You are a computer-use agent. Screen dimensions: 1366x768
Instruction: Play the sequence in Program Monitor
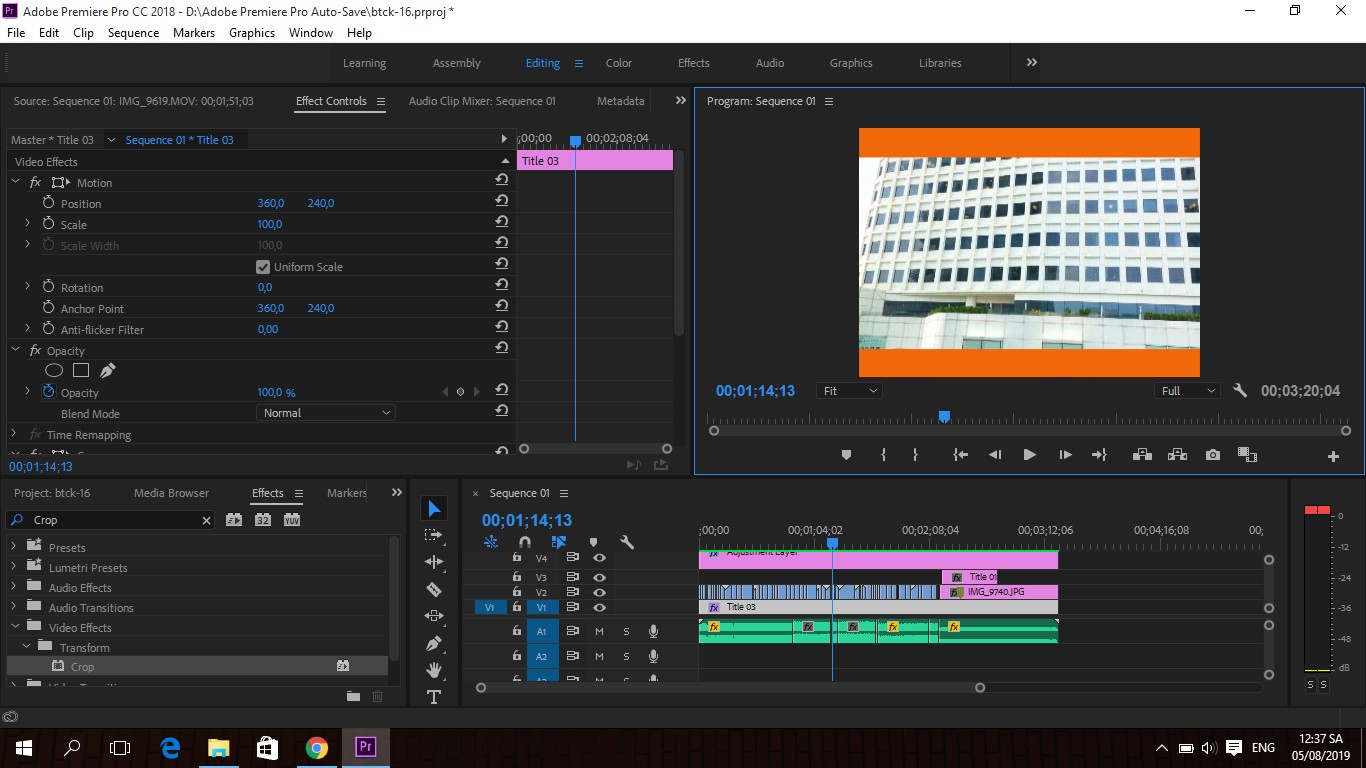(1029, 455)
